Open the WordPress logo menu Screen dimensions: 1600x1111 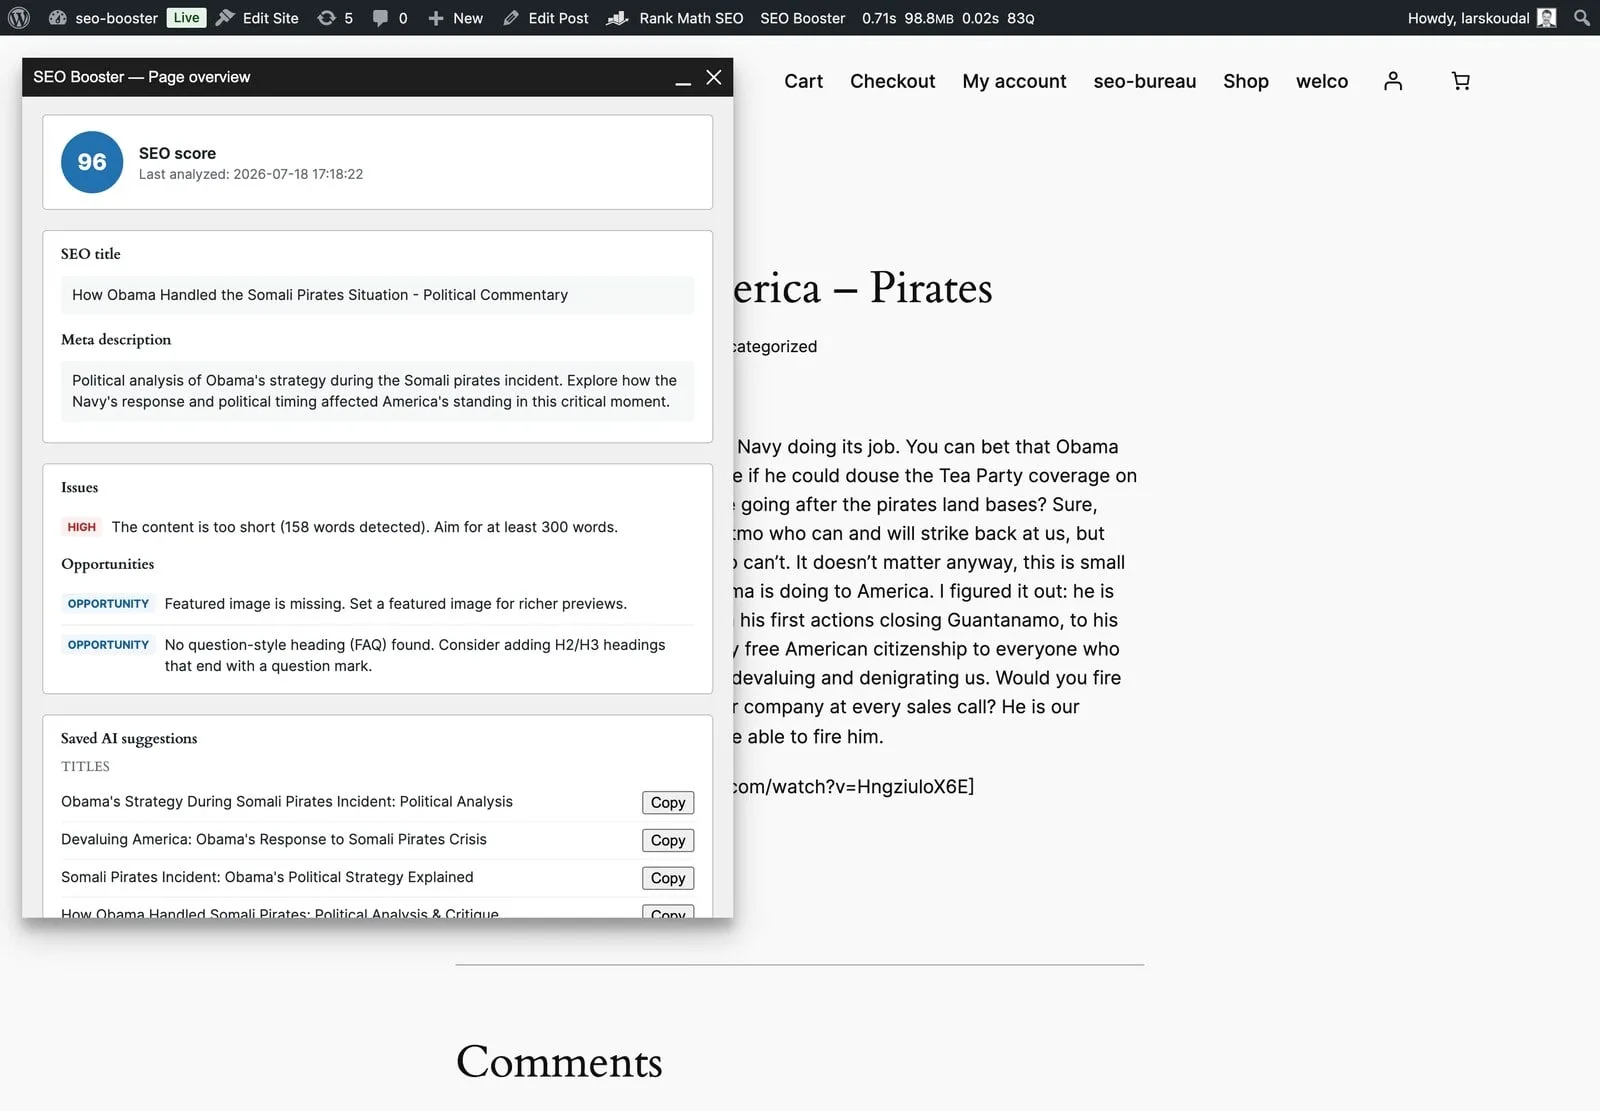(18, 18)
